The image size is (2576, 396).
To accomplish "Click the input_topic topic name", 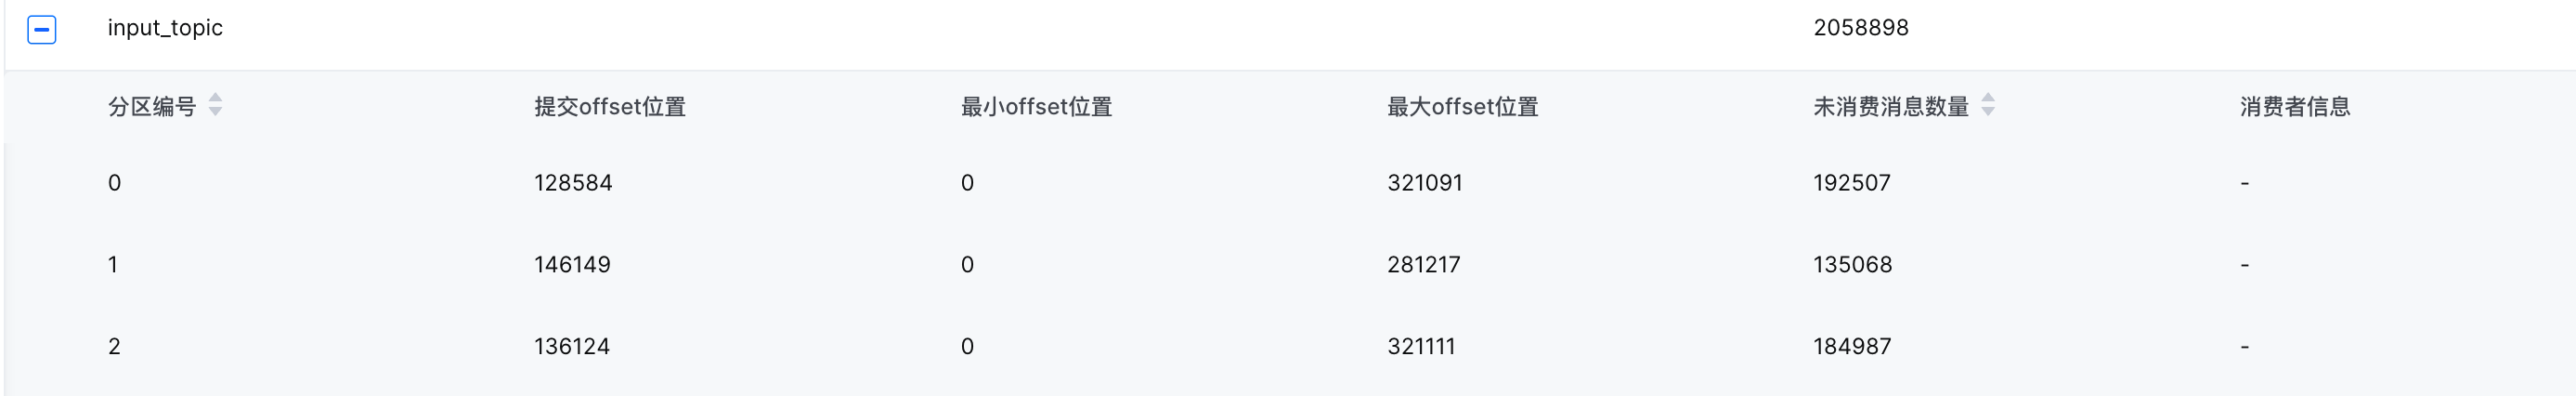I will pyautogui.click(x=165, y=28).
